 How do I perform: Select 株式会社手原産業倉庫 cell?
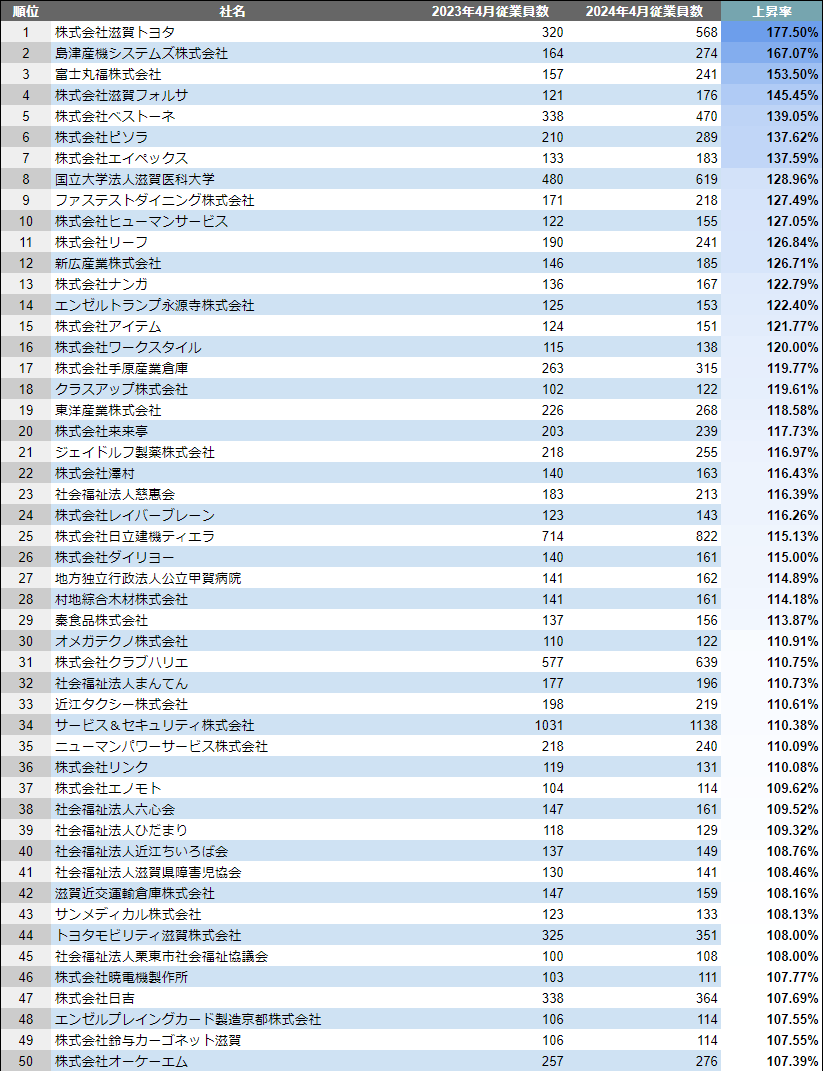(x=233, y=368)
